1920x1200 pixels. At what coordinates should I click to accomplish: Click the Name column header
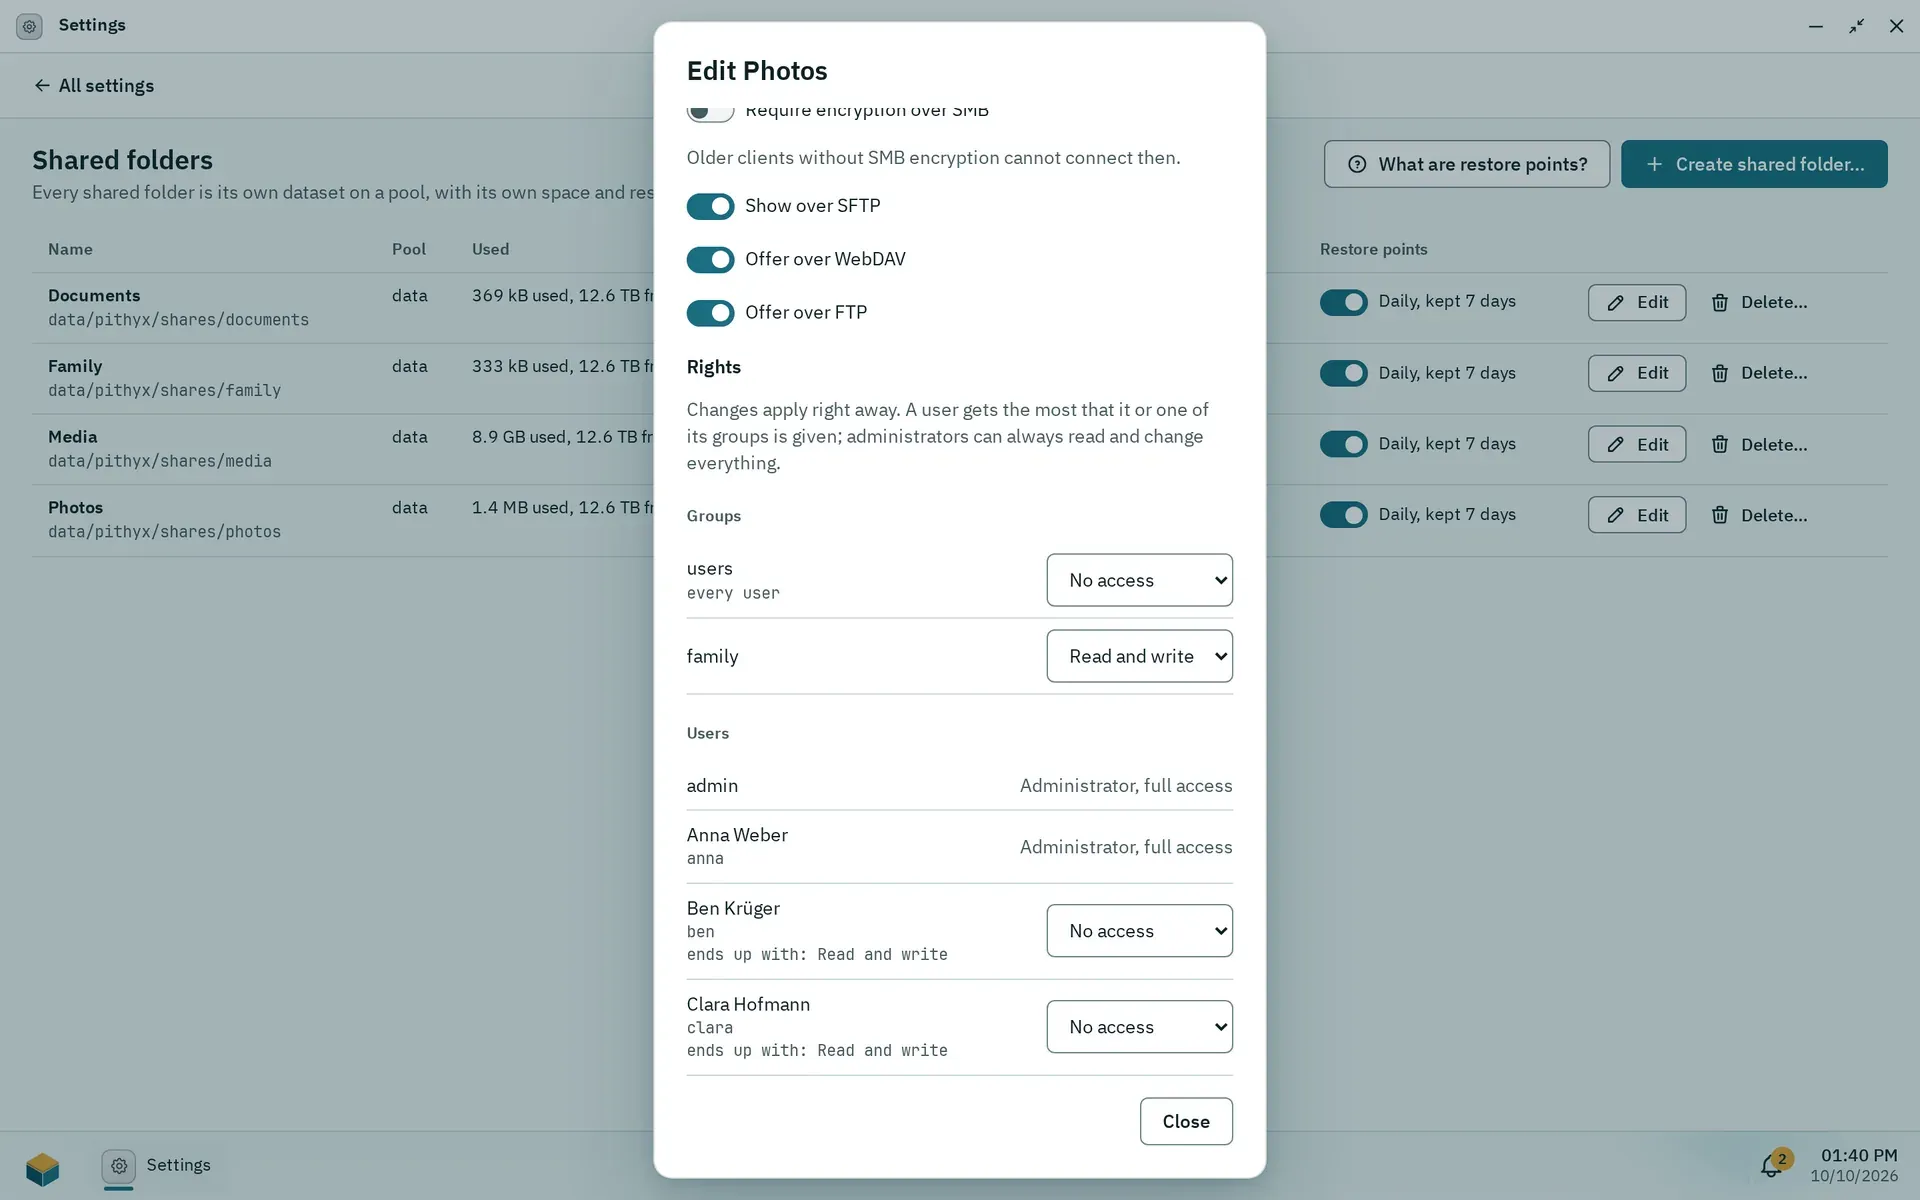pyautogui.click(x=70, y=249)
